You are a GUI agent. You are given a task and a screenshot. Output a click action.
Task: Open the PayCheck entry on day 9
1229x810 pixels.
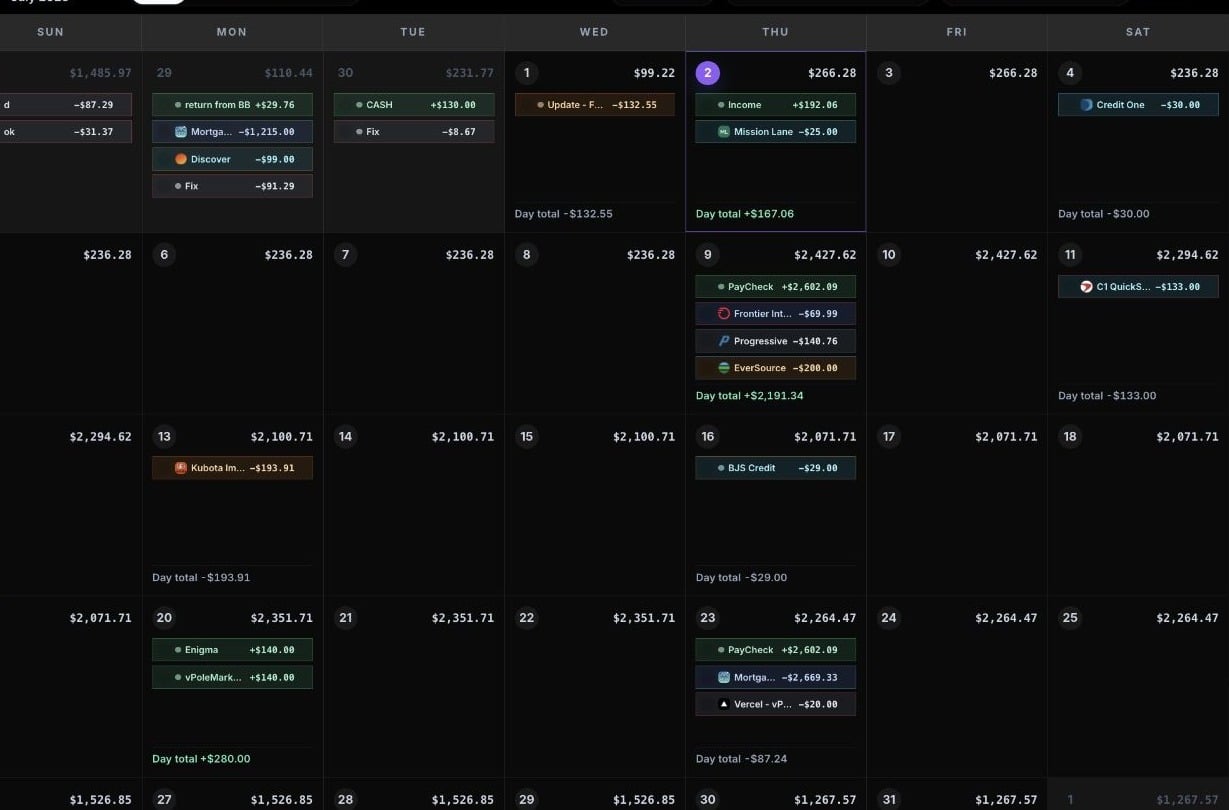[x=775, y=287]
